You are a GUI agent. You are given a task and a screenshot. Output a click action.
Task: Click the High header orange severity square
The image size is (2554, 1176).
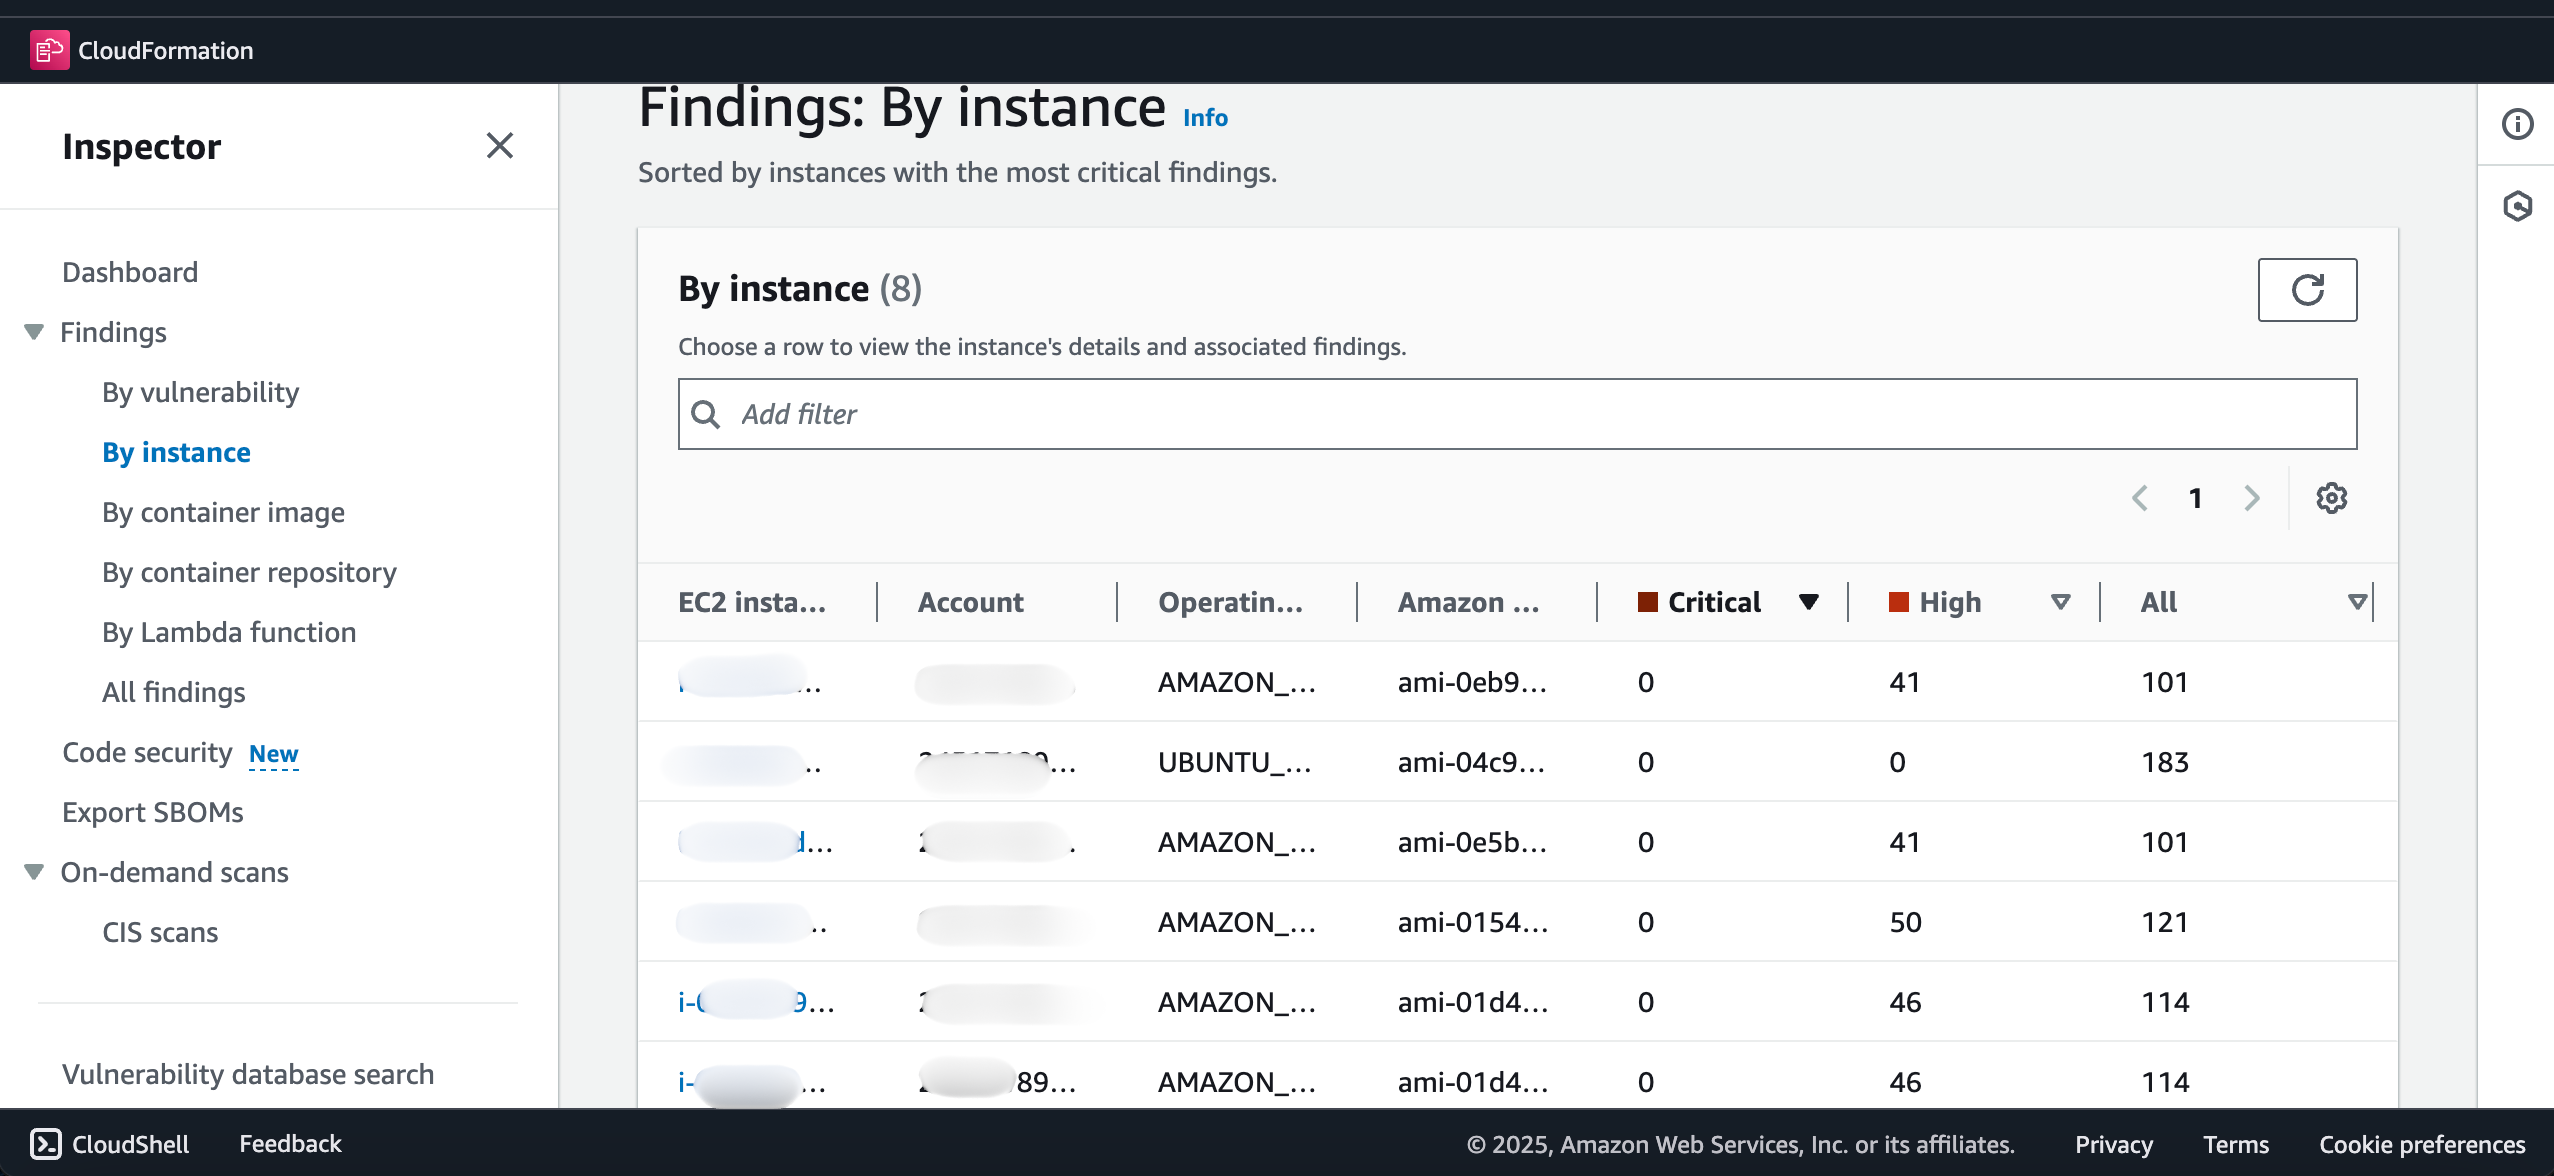point(1898,602)
